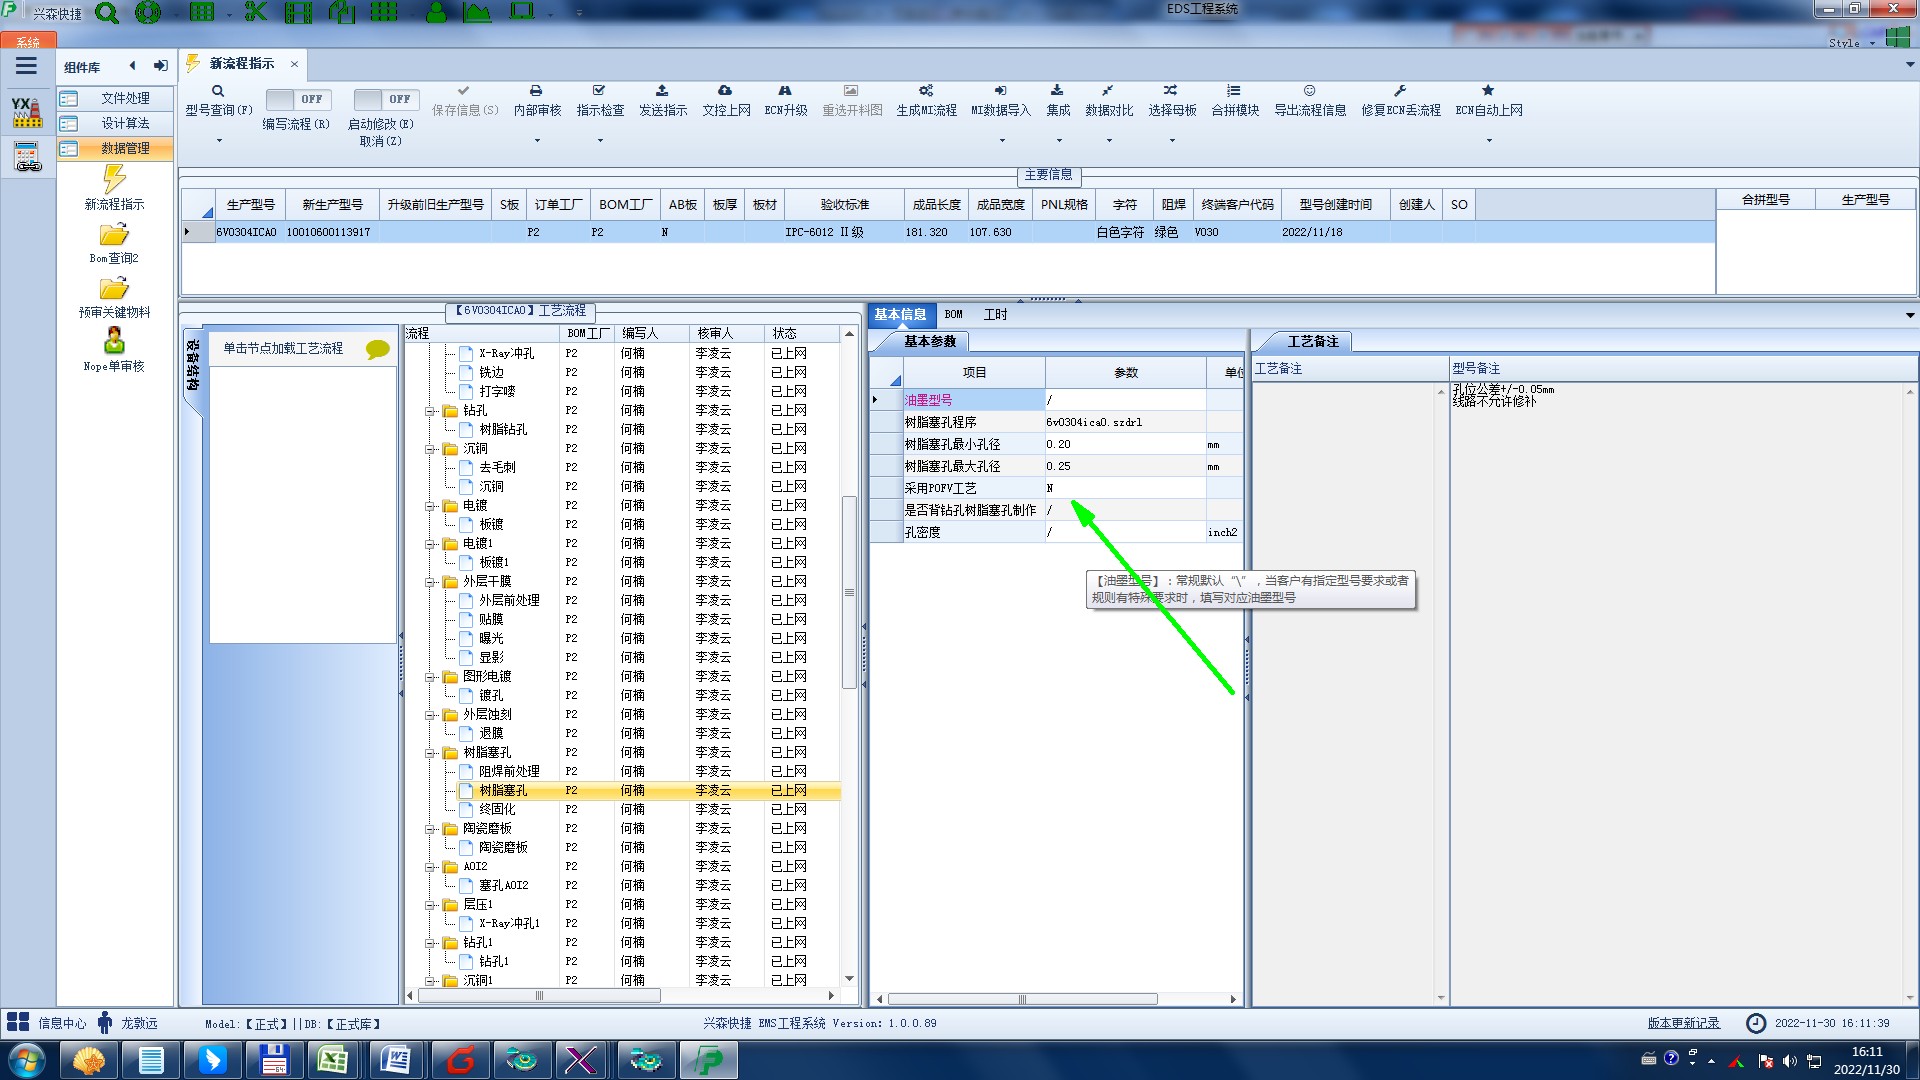The image size is (1920, 1080).
Task: Collapse the 外层干膜 tree folder
Action: click(x=430, y=582)
